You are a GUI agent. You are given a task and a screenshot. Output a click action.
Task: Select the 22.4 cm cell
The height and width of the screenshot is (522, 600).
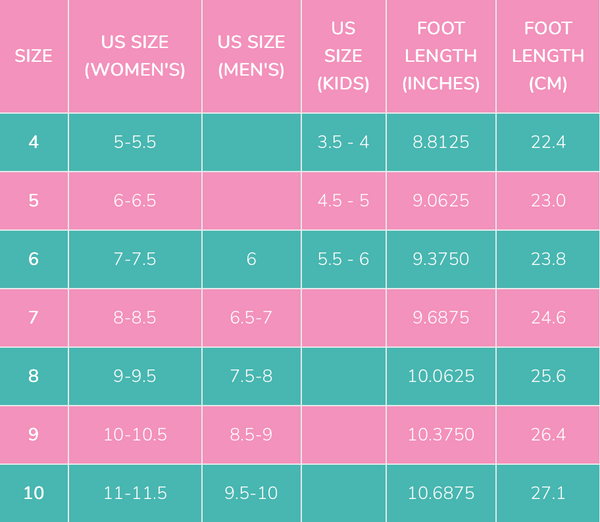tap(548, 142)
